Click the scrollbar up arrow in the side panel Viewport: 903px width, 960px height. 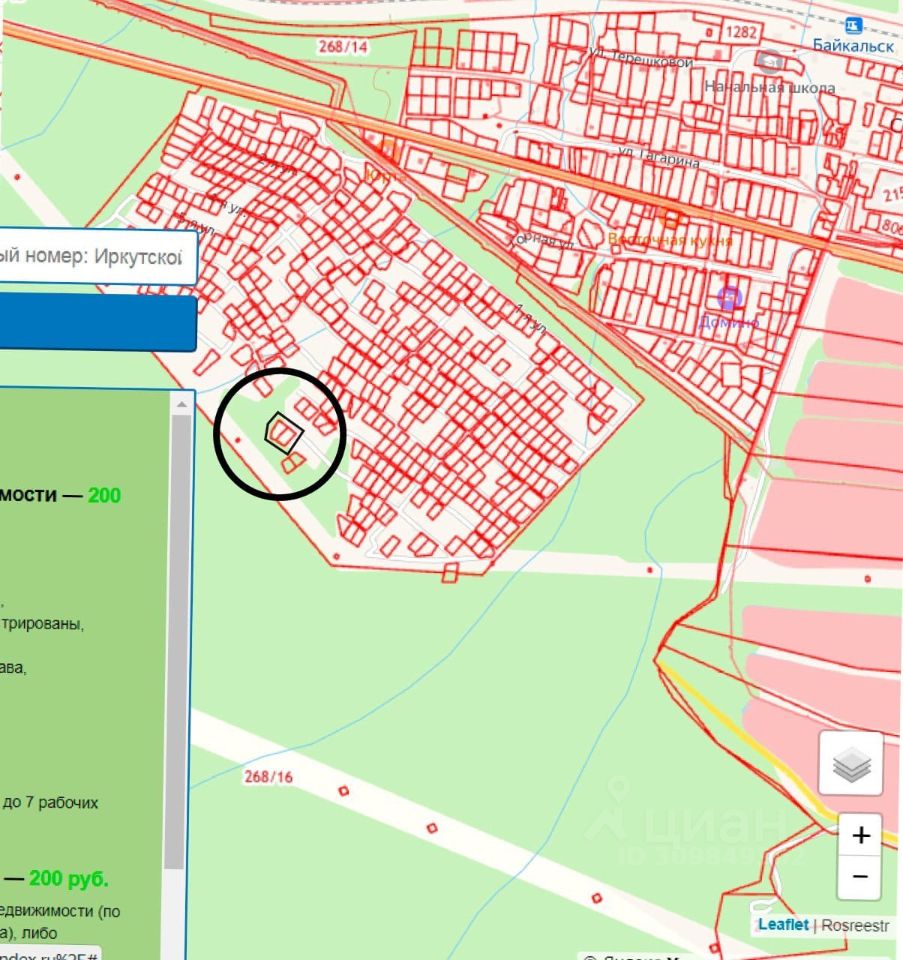click(x=181, y=404)
